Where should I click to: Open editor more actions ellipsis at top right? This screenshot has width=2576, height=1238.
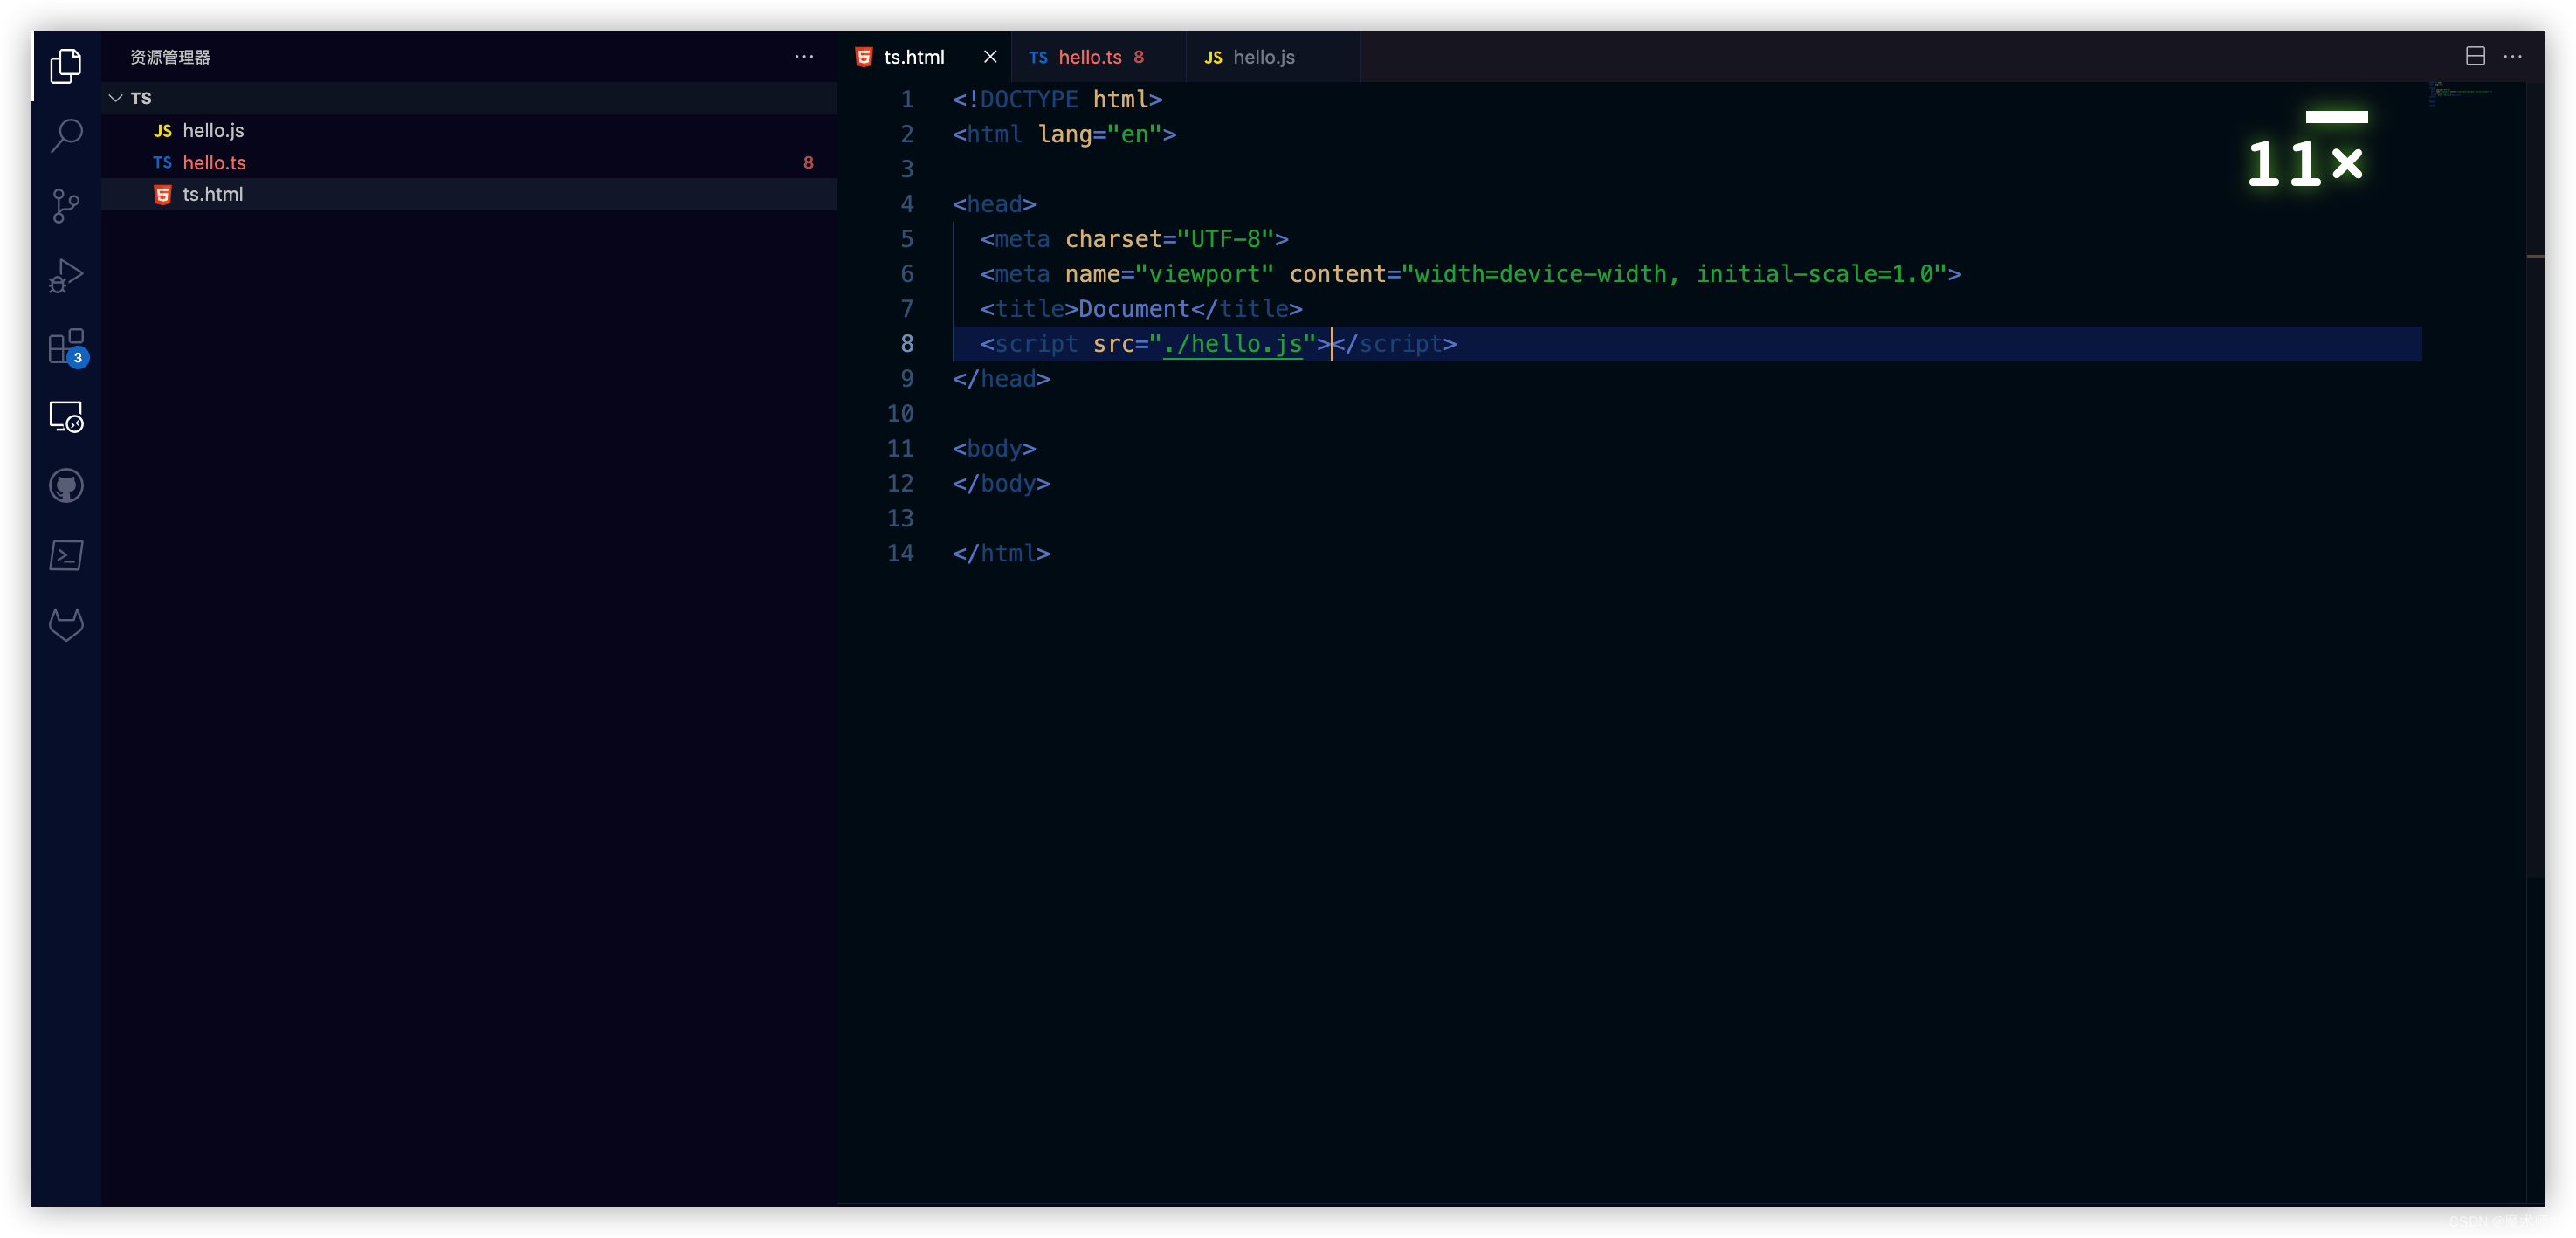[x=2512, y=57]
